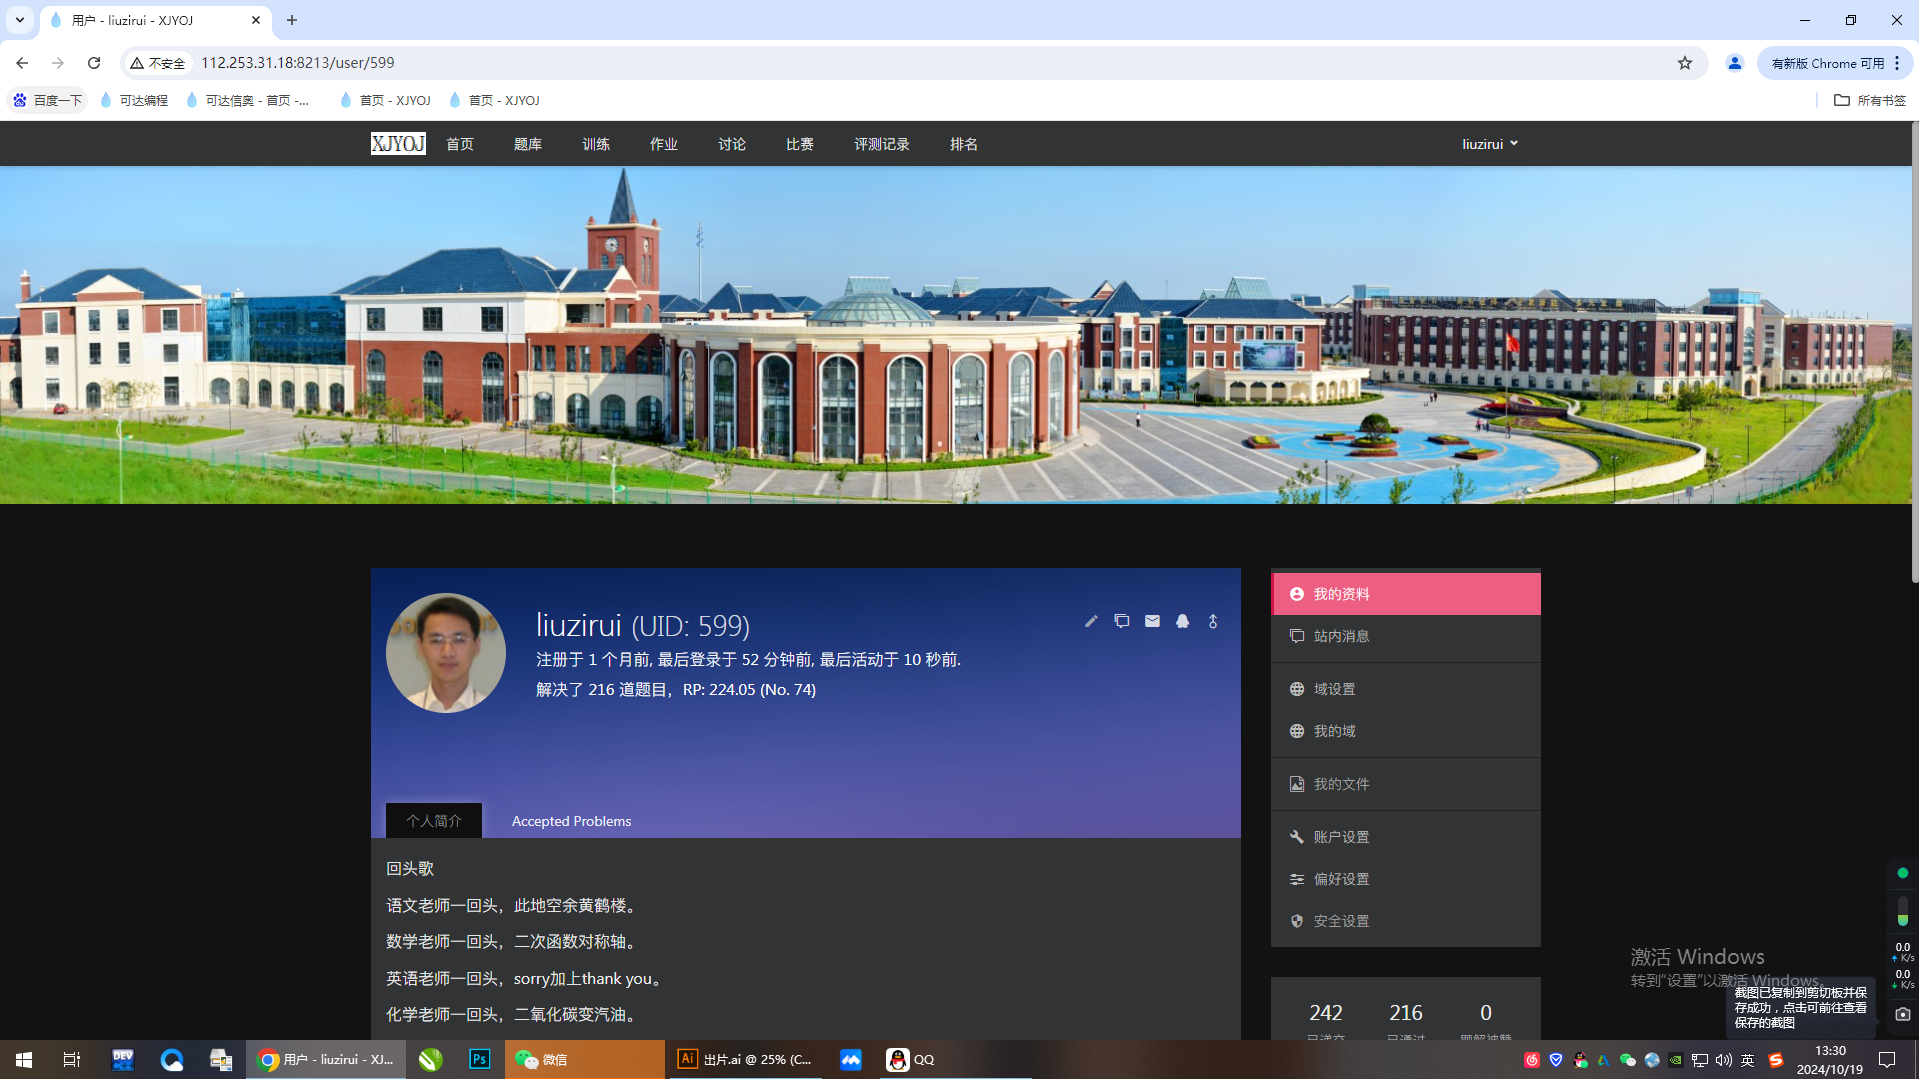Click the Windows Start button
This screenshot has width=1919, height=1079.
coord(24,1059)
